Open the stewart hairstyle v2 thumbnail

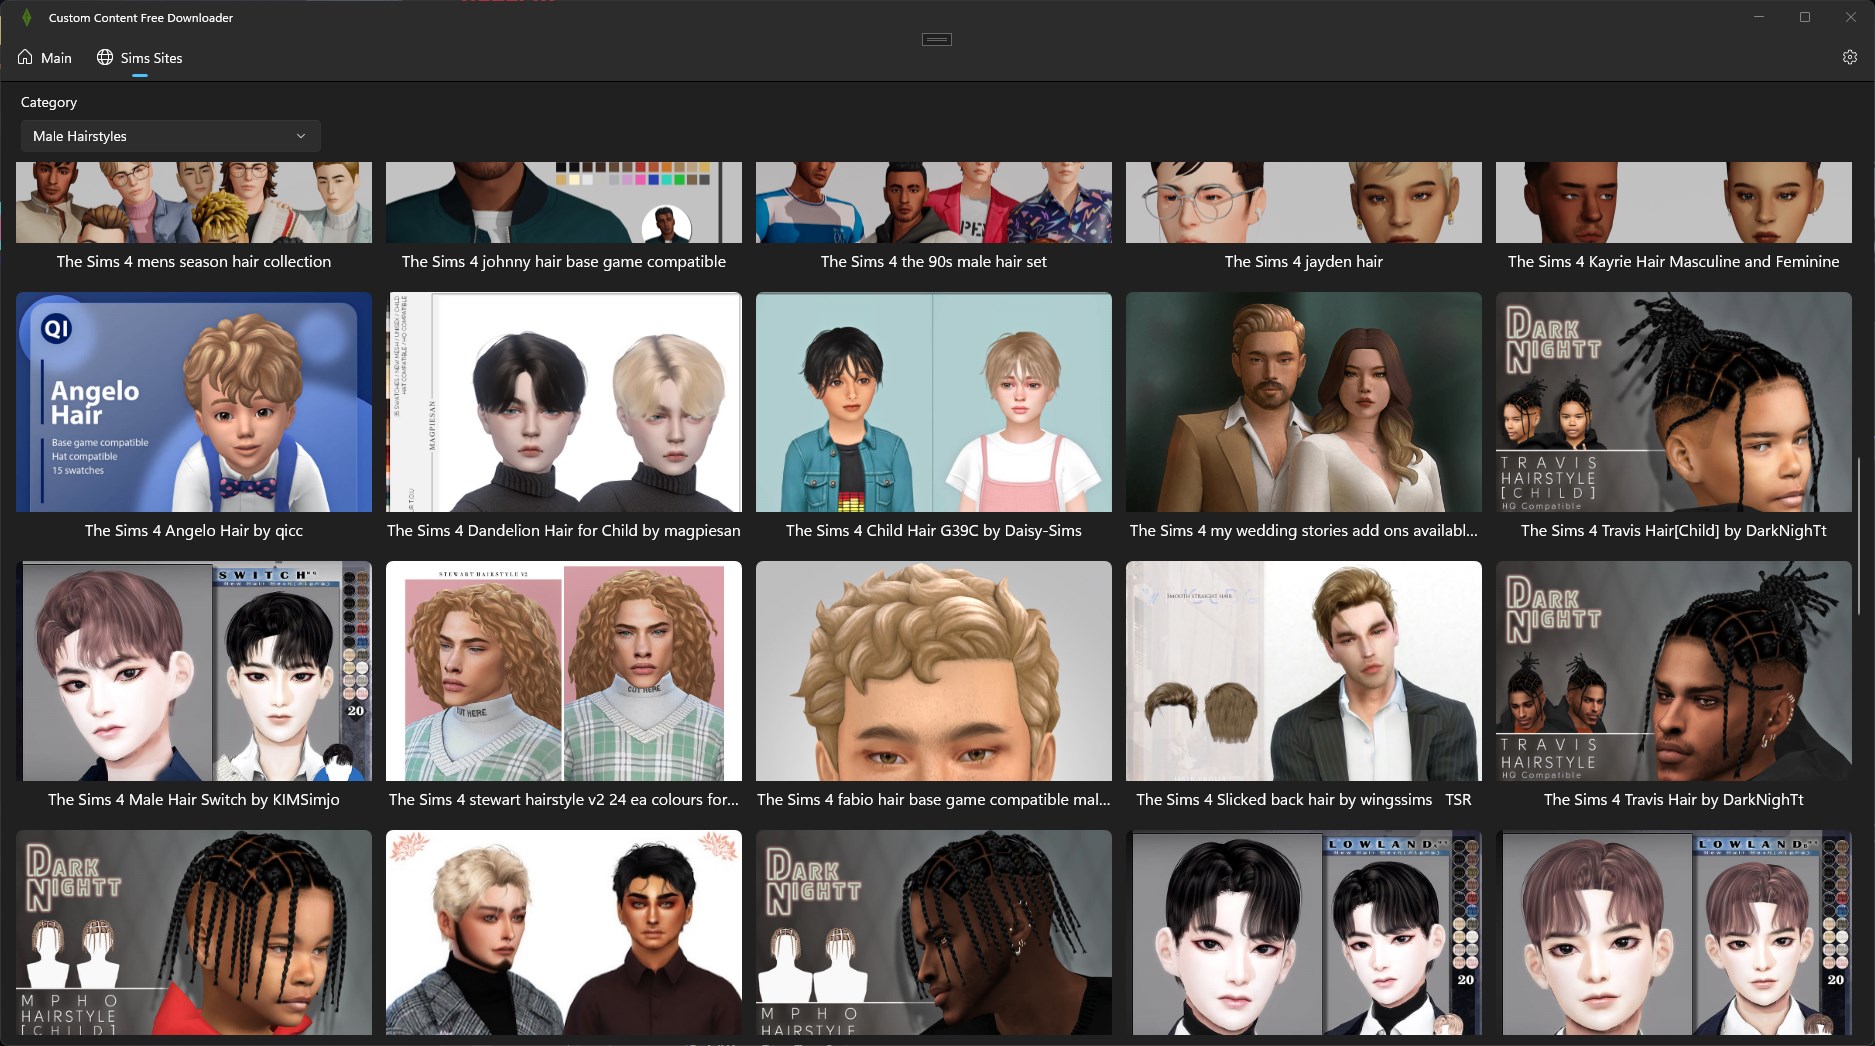tap(564, 671)
